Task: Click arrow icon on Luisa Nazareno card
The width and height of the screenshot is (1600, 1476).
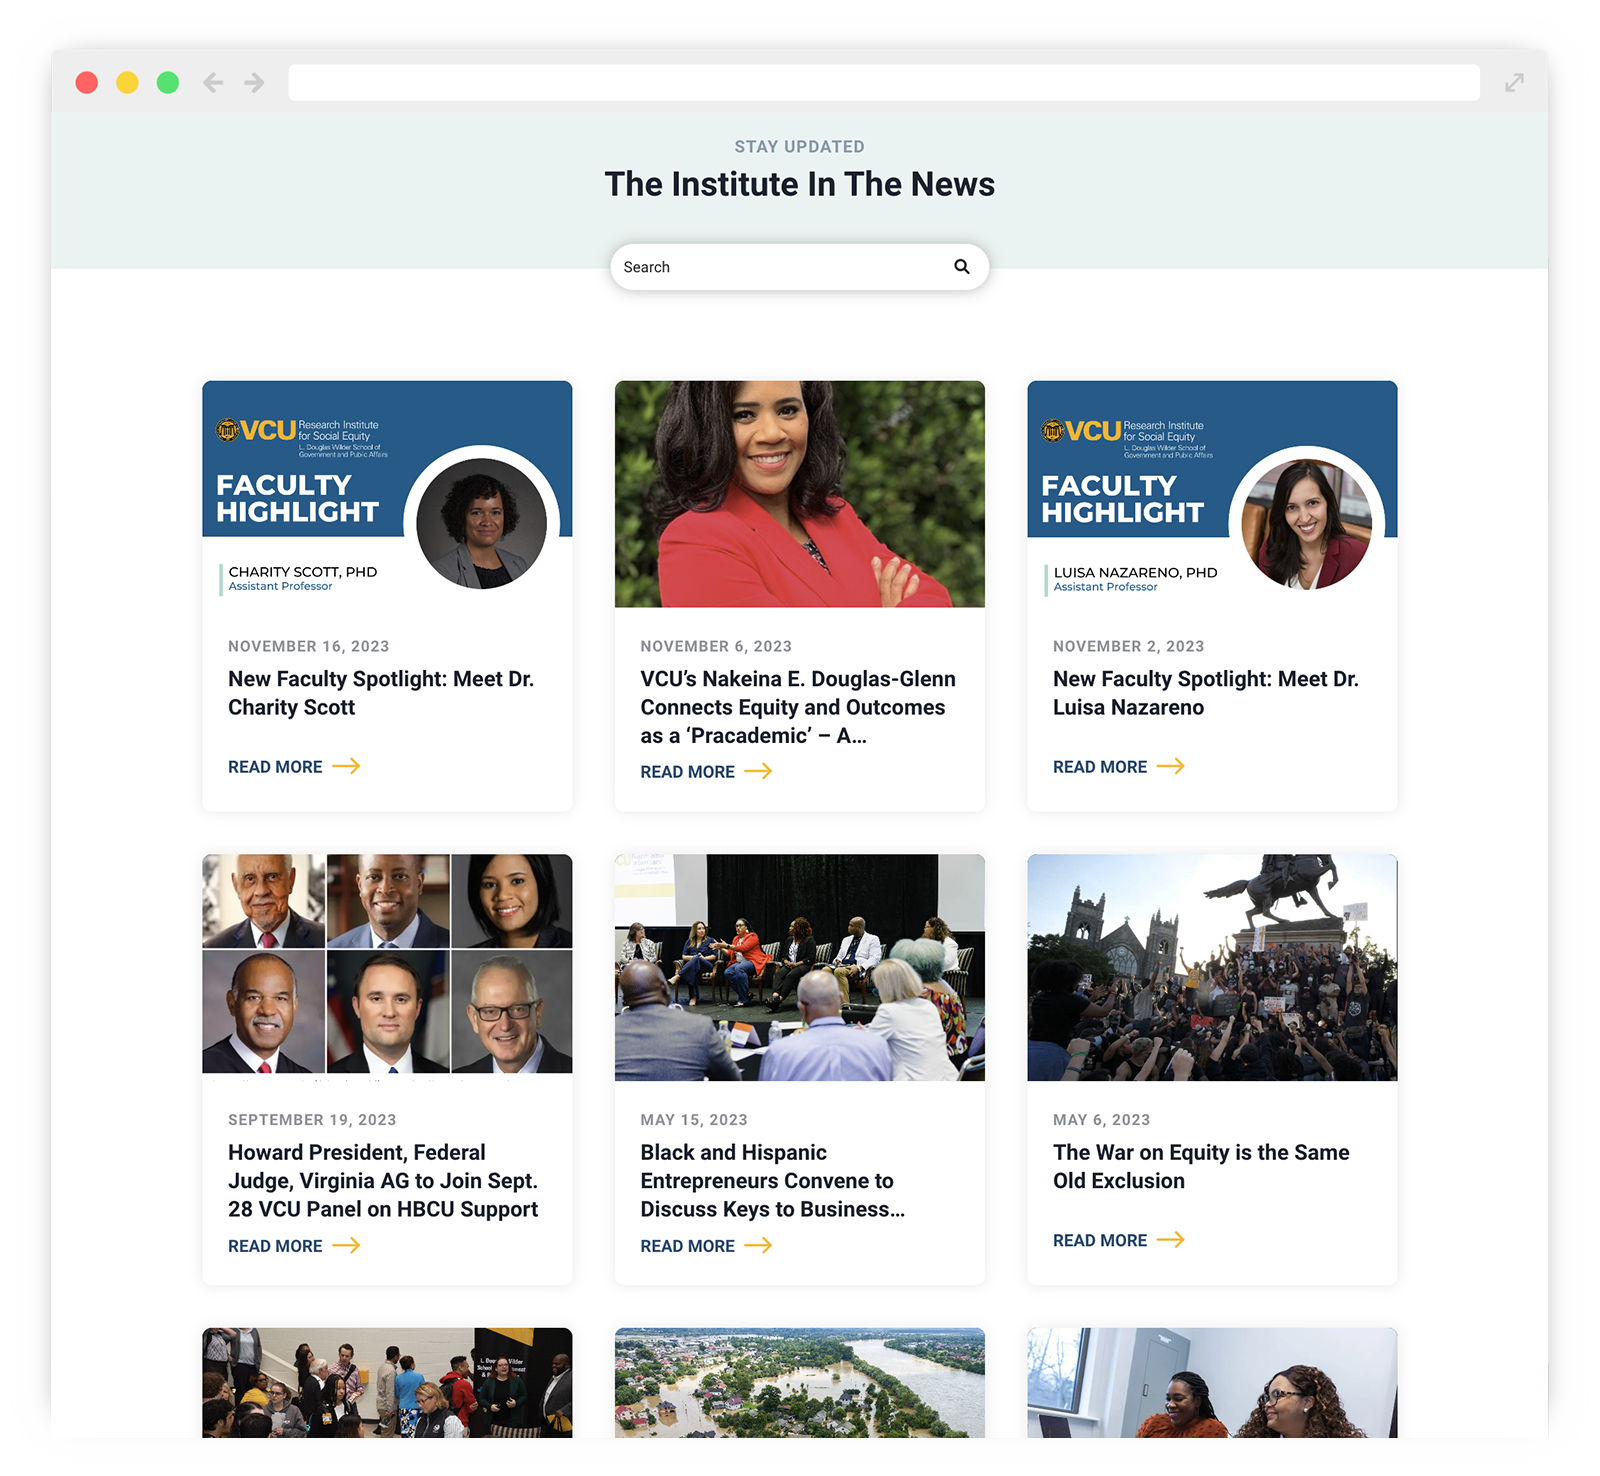Action: 1171,766
